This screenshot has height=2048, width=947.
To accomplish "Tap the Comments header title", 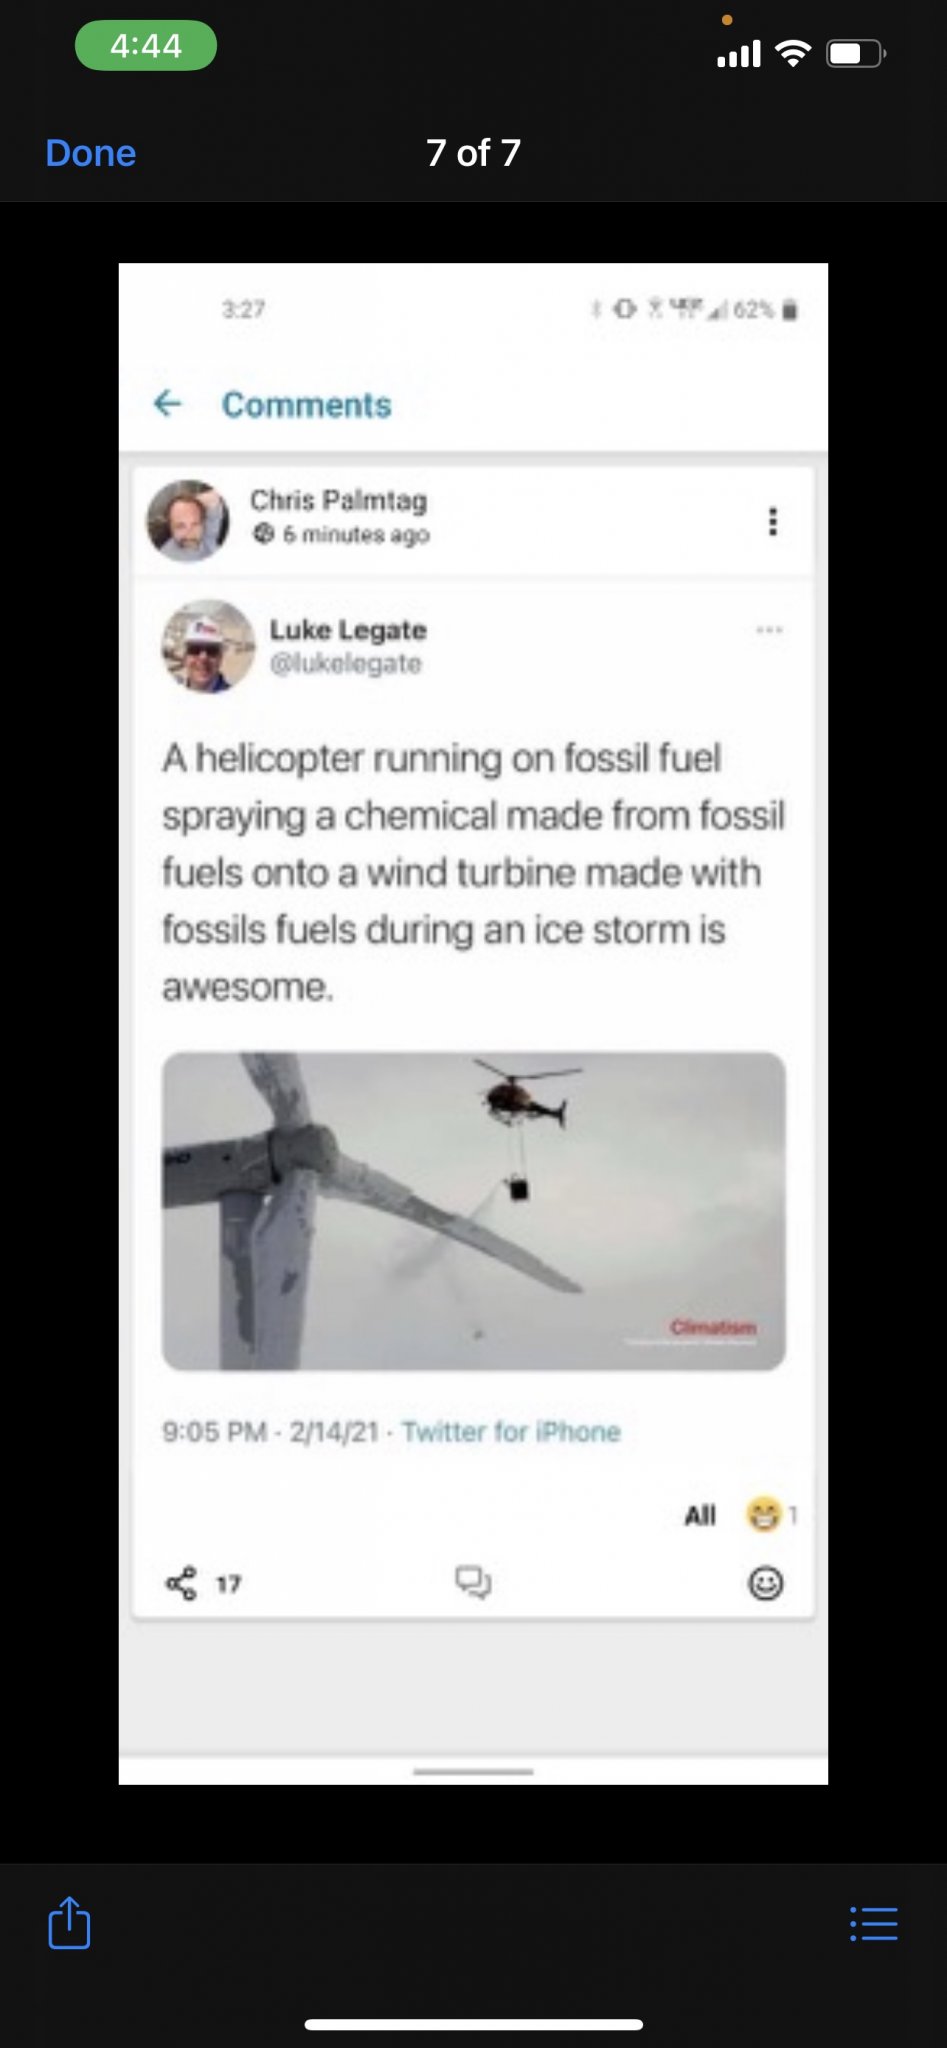I will pyautogui.click(x=307, y=405).
